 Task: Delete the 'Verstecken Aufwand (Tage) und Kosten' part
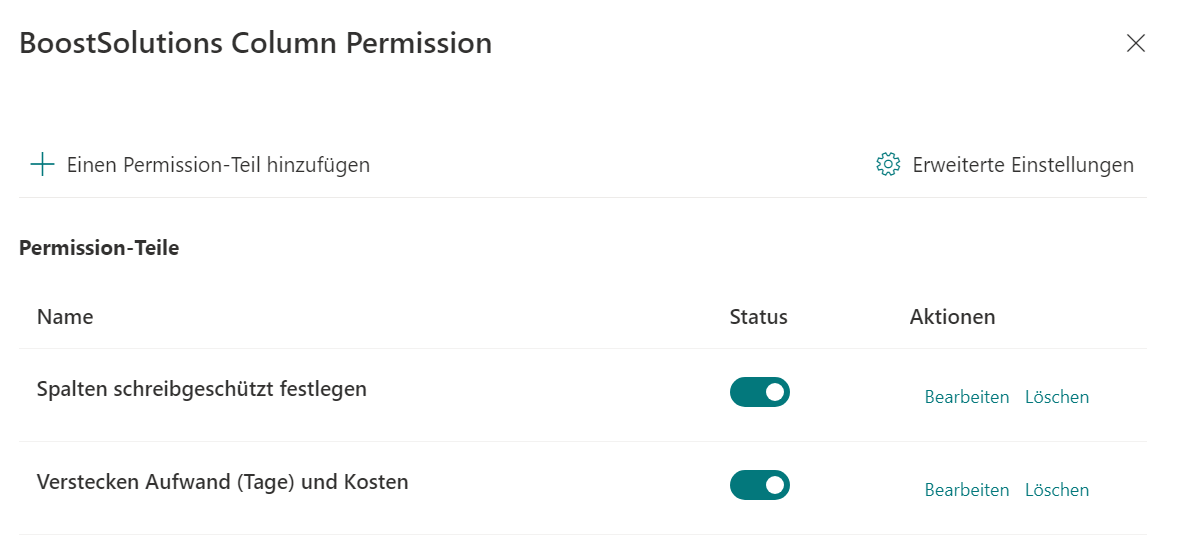[x=1056, y=490]
